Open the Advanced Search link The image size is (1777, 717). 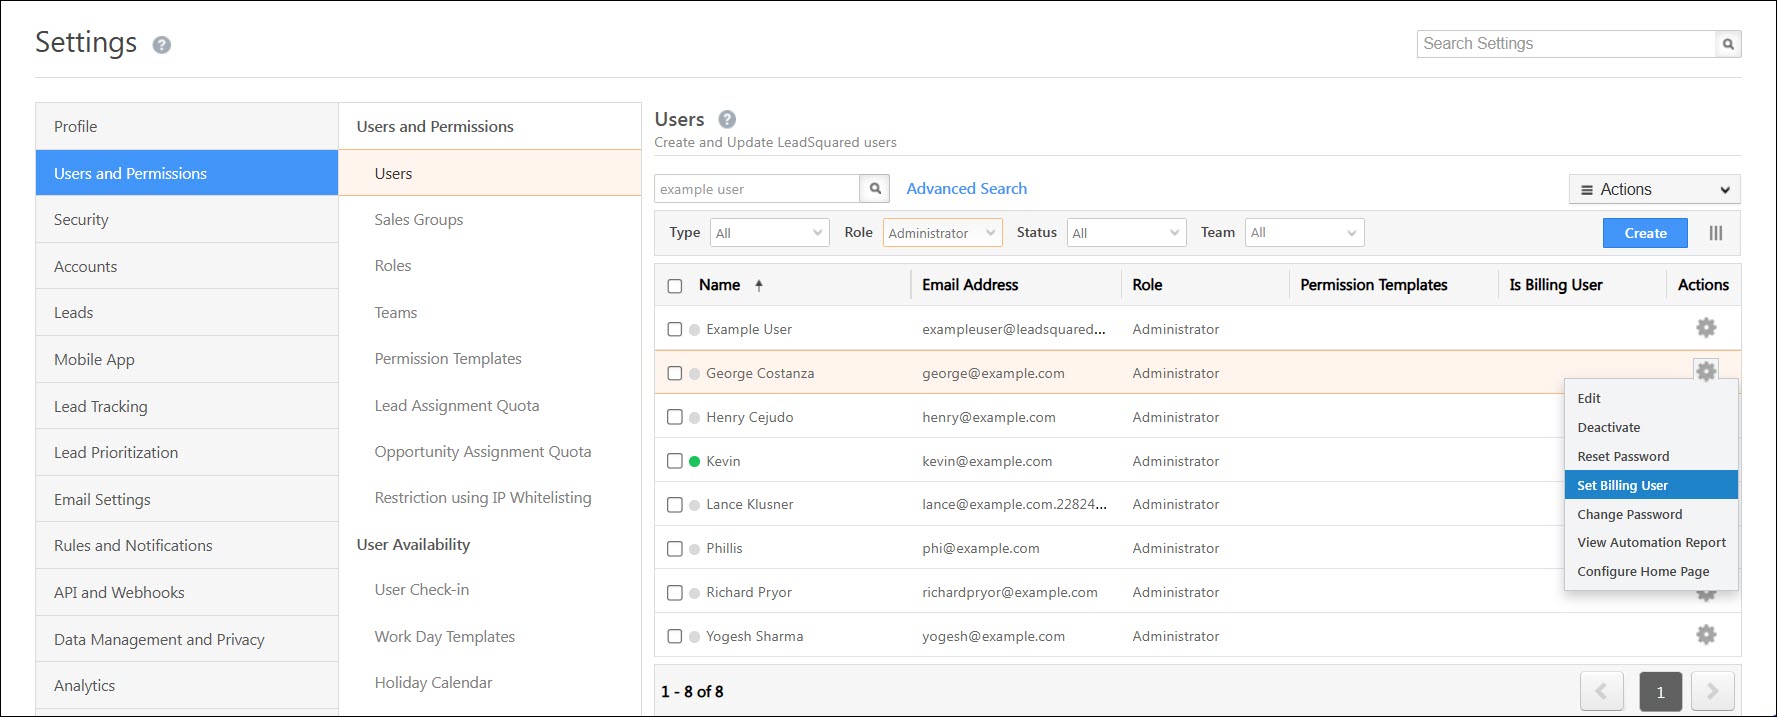coord(966,188)
